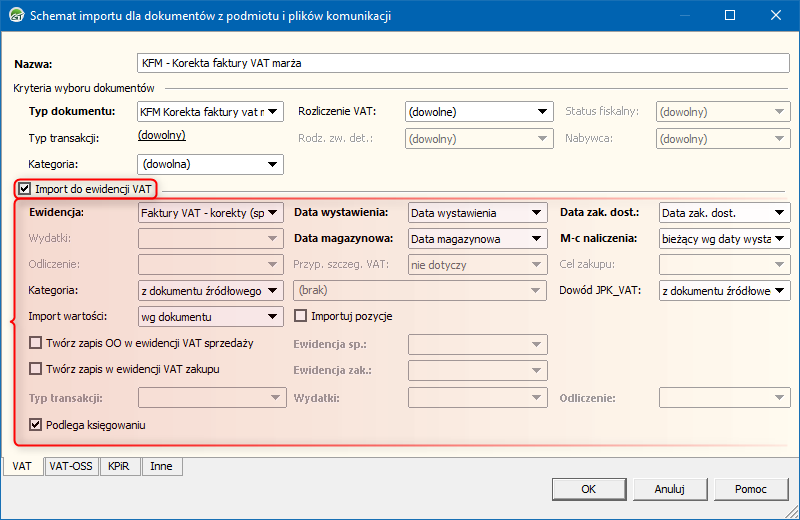Open Kategoria z dokumentu źródłowego dropdown
800x520 pixels.
[x=210, y=291]
